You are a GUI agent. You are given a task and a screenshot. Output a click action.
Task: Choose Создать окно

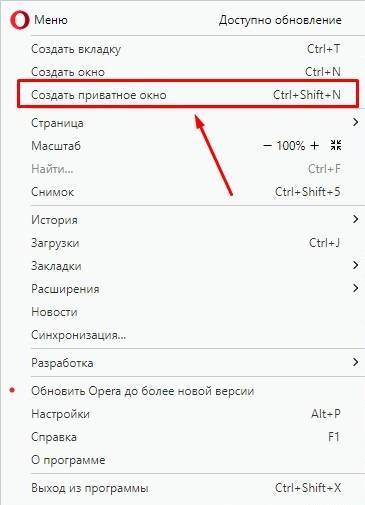[186, 72]
